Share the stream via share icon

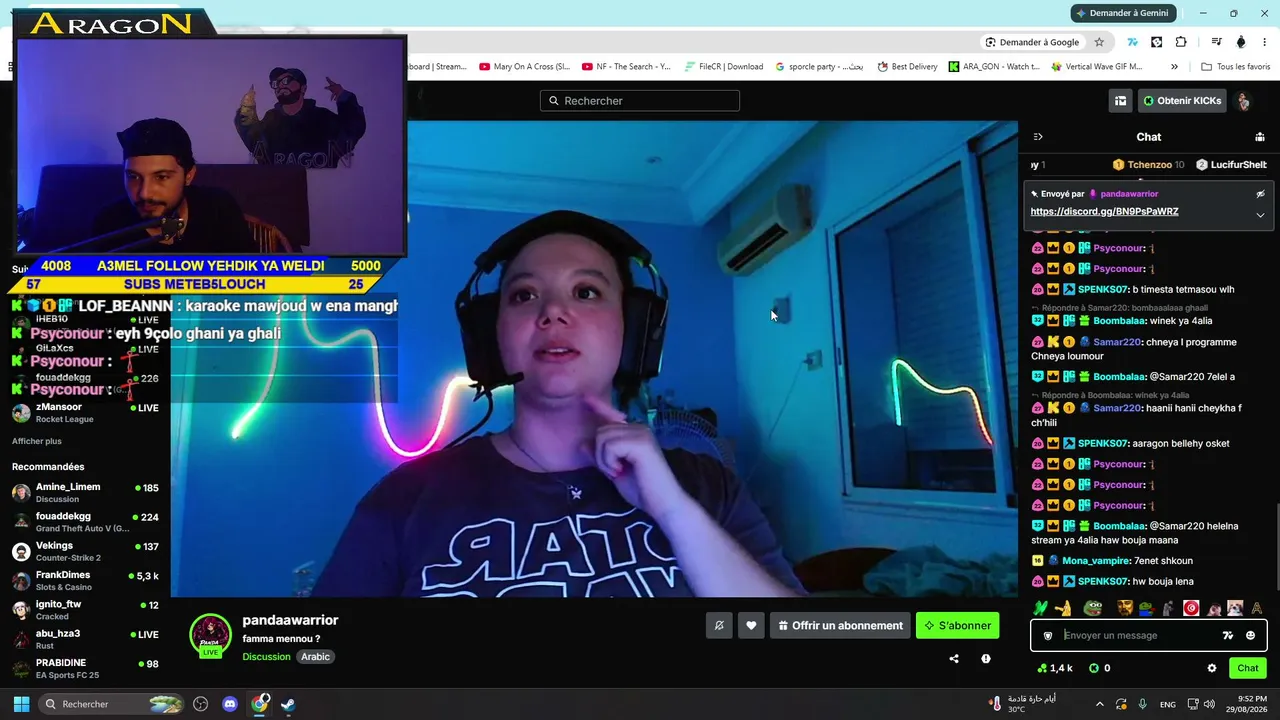954,659
